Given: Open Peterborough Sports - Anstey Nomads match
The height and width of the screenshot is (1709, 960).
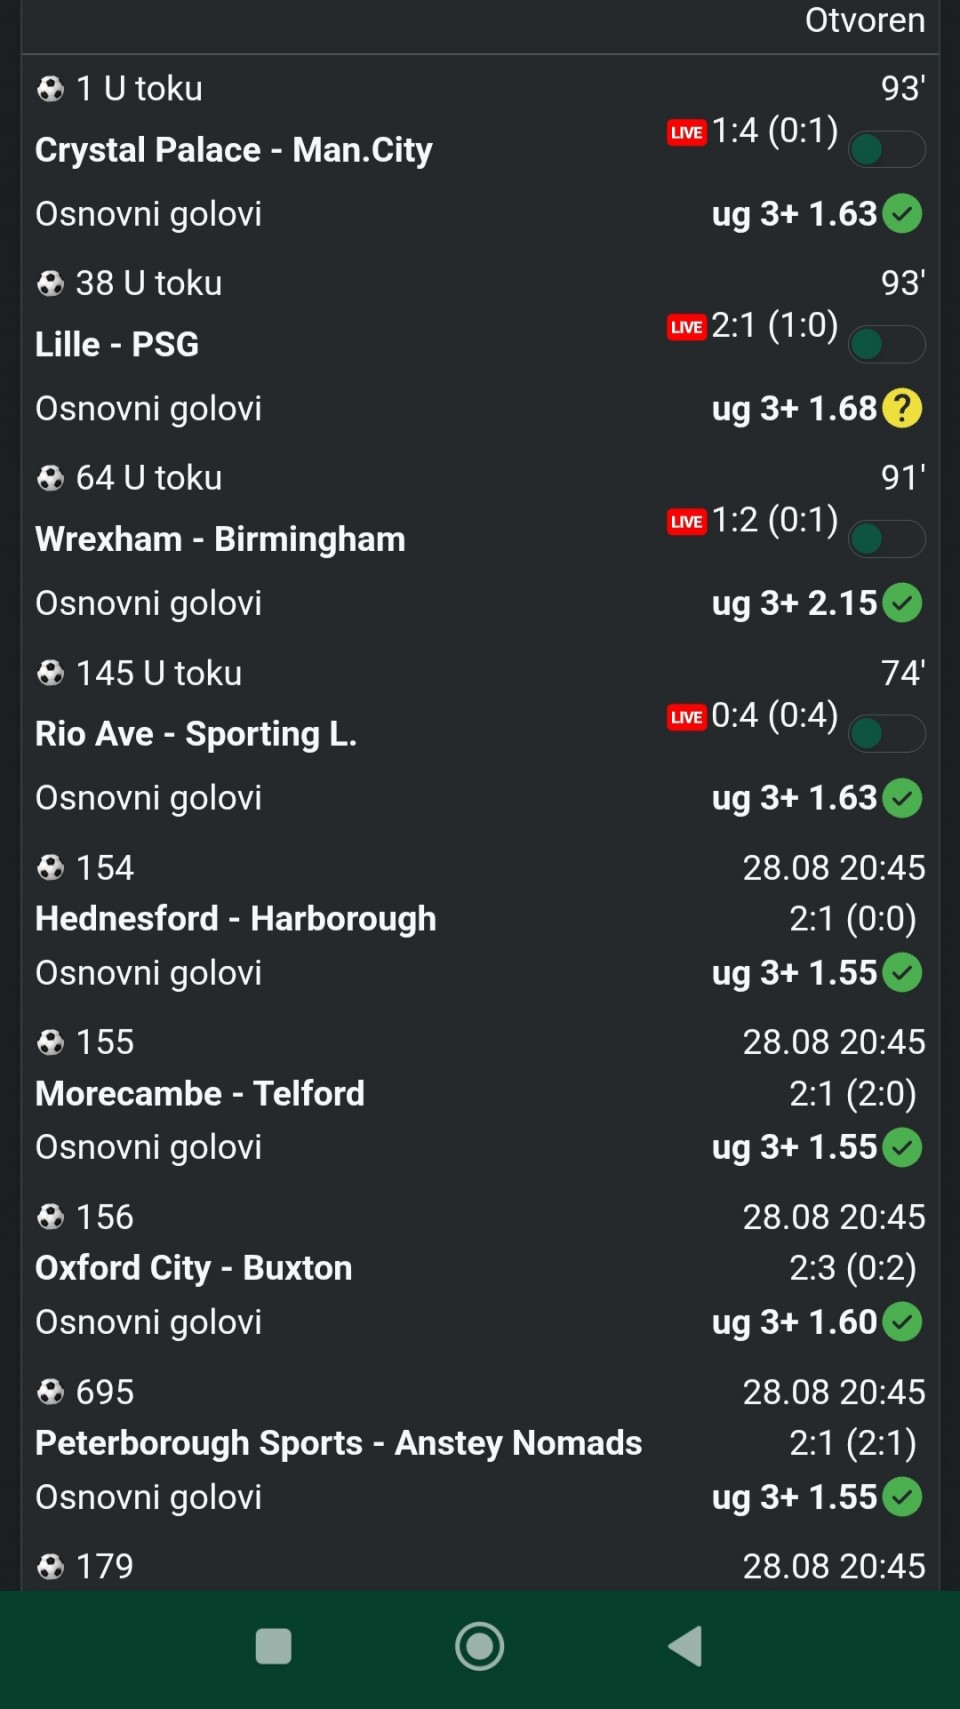Looking at the screenshot, I should [338, 1443].
